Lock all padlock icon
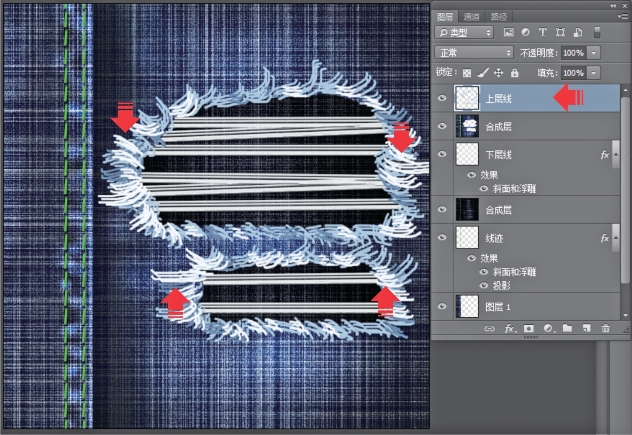The width and height of the screenshot is (632, 435). [x=515, y=73]
